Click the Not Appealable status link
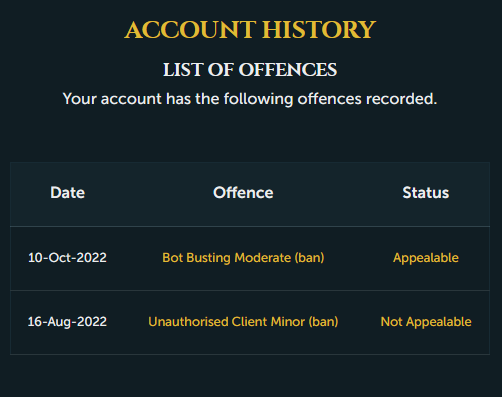 click(x=426, y=322)
